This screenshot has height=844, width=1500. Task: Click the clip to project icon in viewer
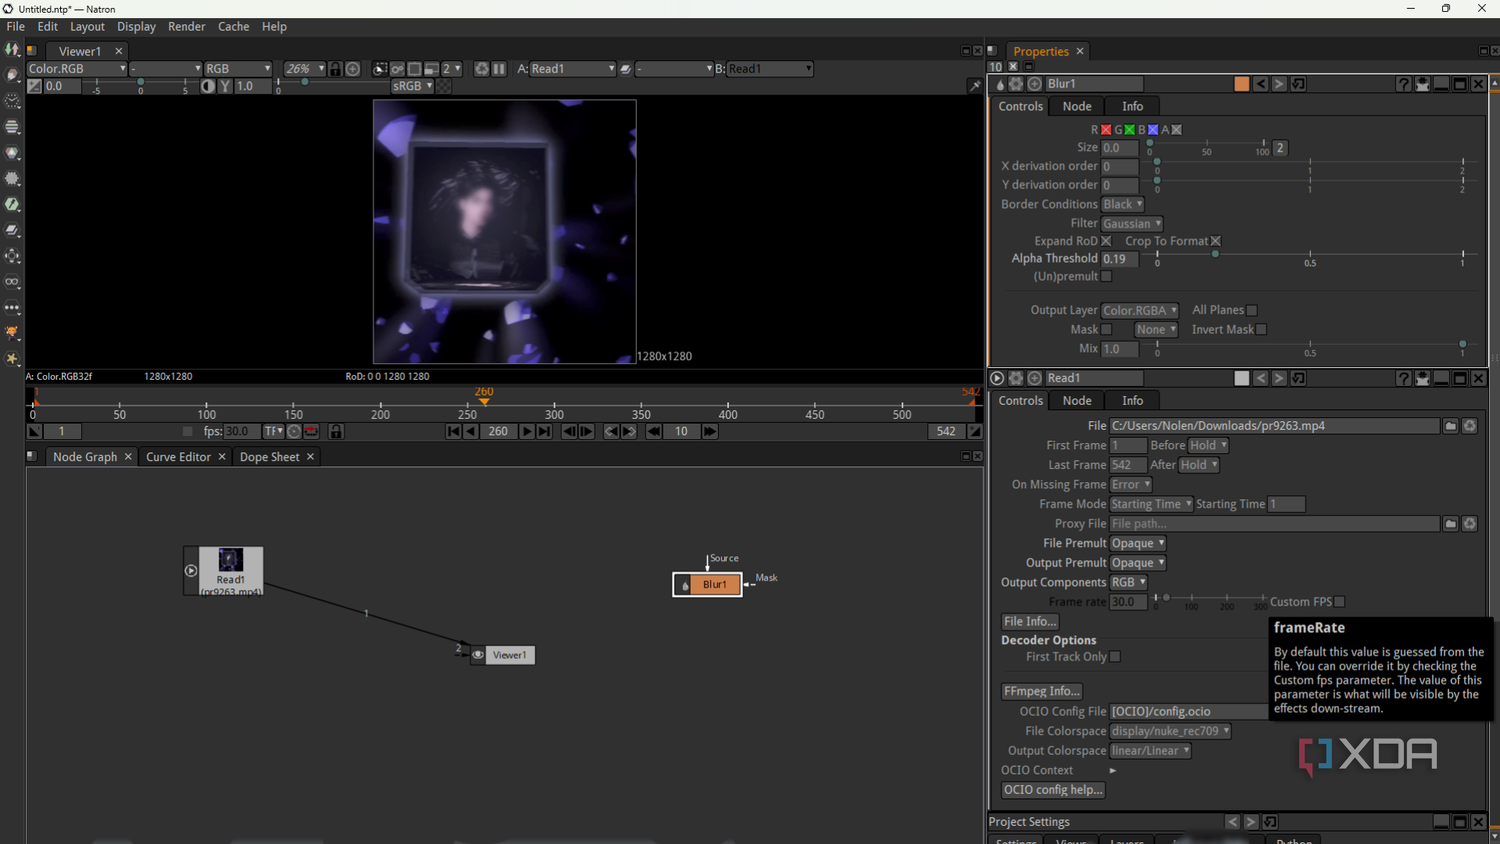pos(380,69)
